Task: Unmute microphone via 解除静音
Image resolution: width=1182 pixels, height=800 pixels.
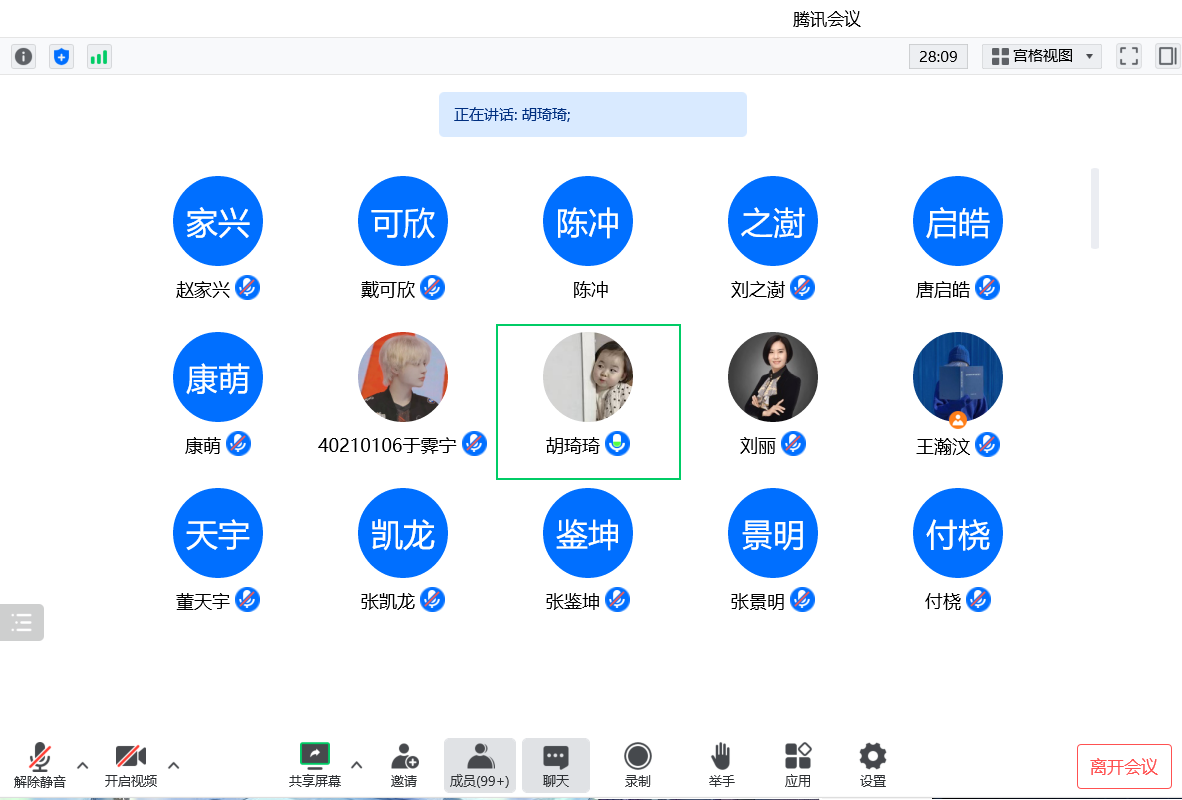Action: pos(40,765)
